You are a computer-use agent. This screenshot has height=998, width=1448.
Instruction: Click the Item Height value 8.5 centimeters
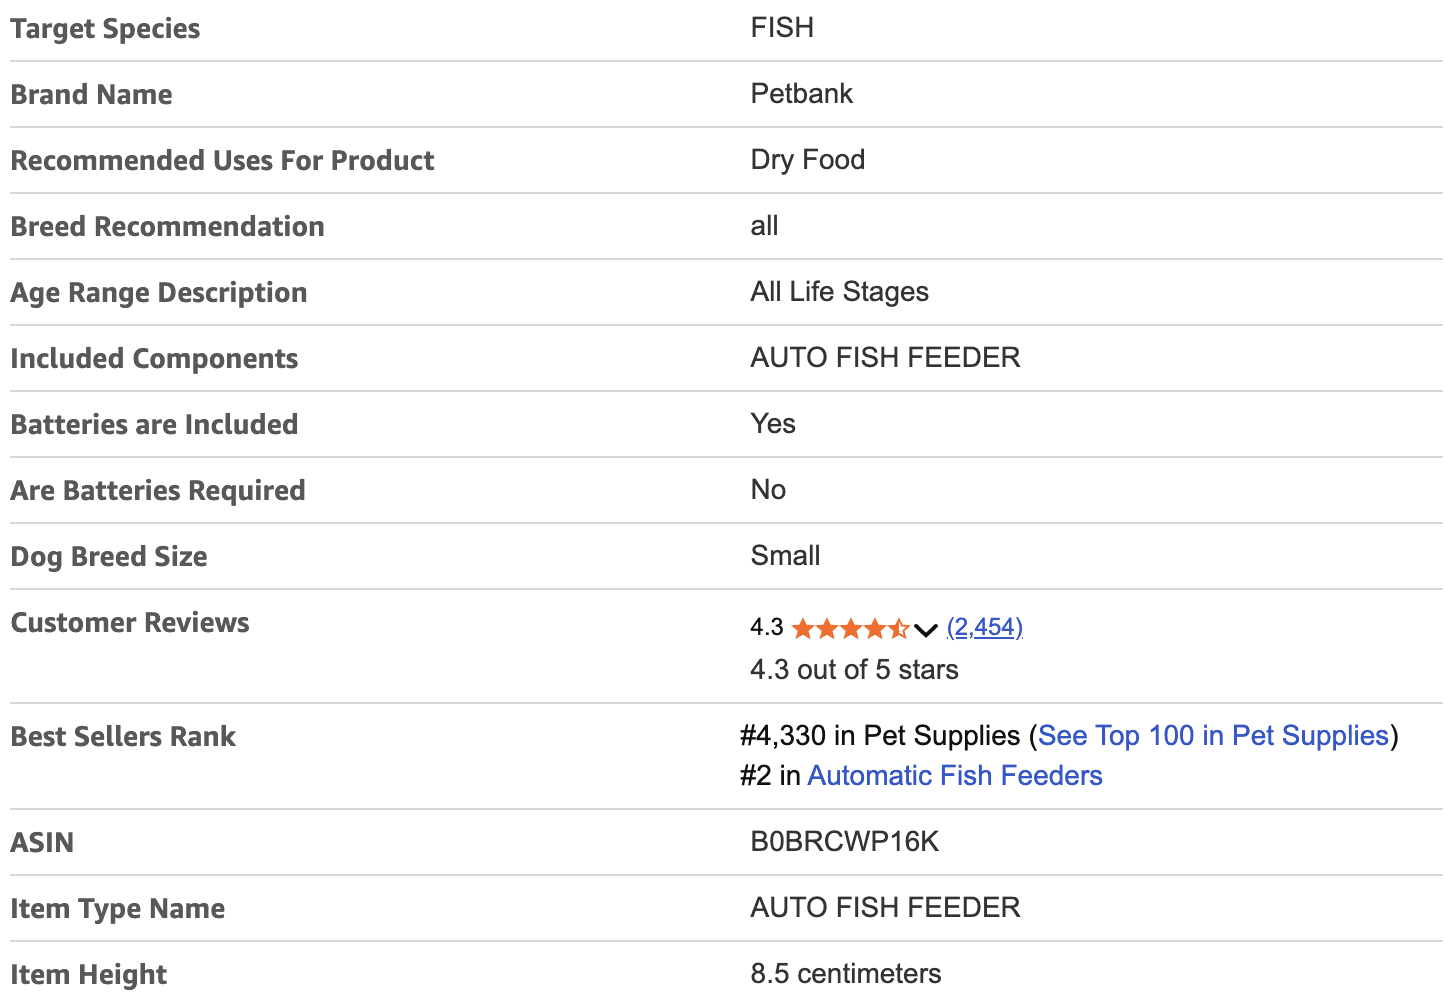coord(845,974)
